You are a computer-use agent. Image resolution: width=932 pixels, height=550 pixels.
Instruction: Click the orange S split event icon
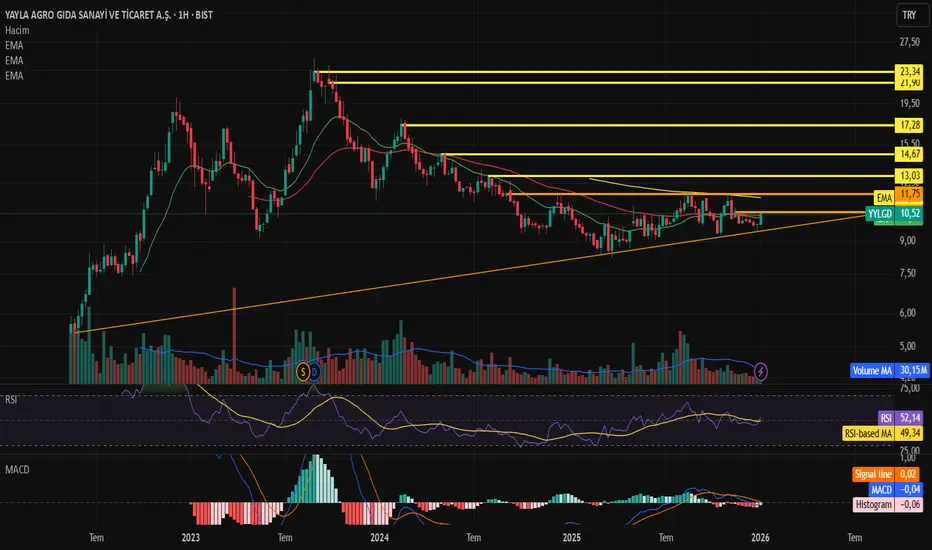[303, 372]
